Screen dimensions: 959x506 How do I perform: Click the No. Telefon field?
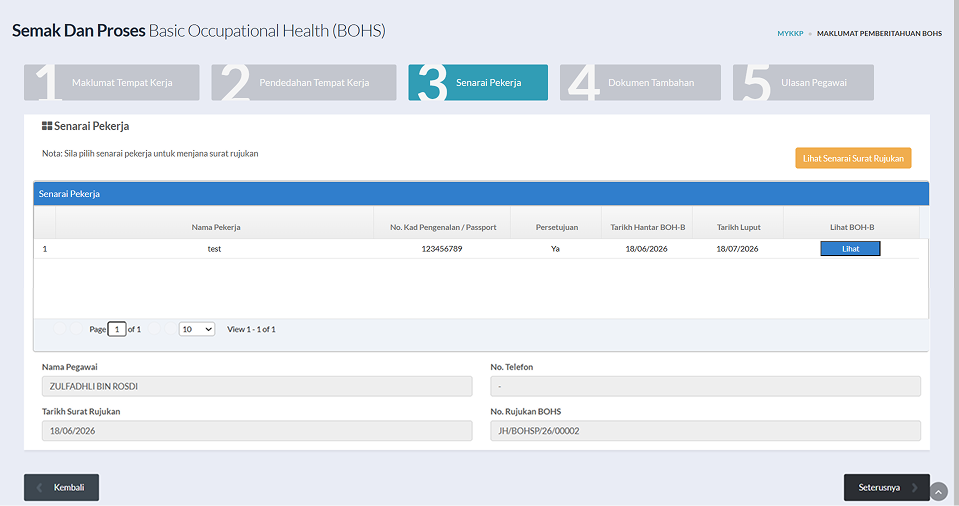pos(705,386)
